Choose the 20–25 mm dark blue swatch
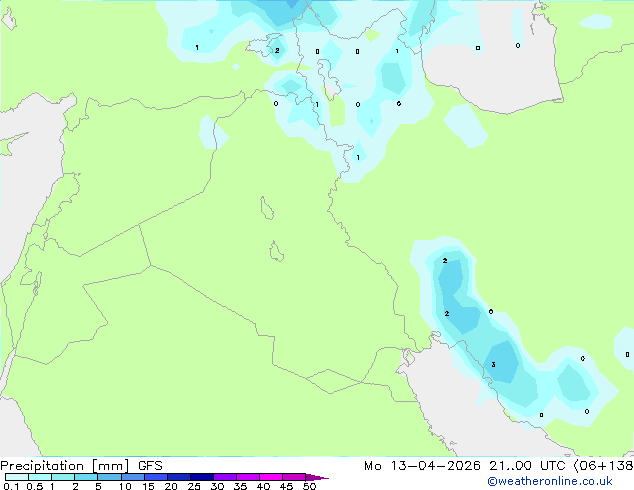The image size is (634, 490). click(x=178, y=477)
